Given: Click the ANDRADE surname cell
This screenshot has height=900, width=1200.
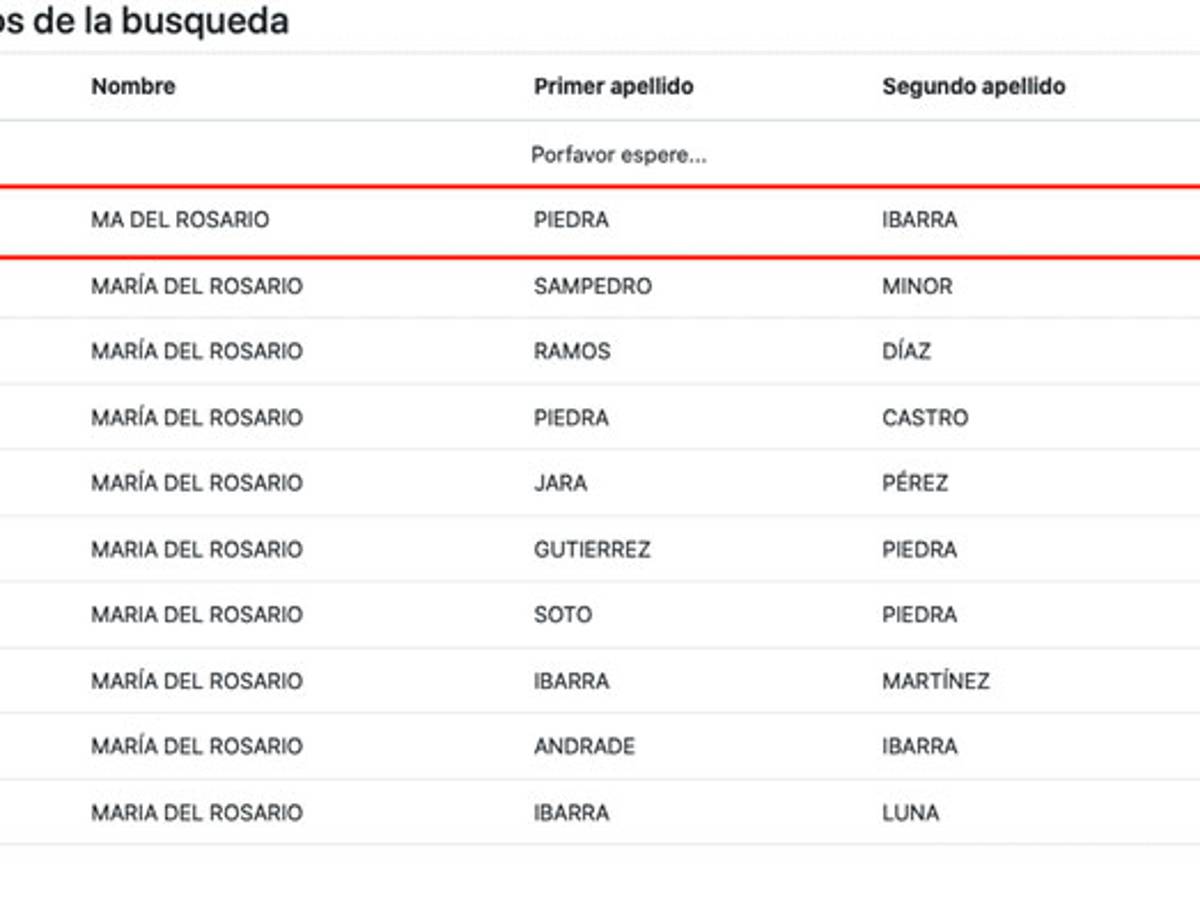Looking at the screenshot, I should (x=584, y=746).
